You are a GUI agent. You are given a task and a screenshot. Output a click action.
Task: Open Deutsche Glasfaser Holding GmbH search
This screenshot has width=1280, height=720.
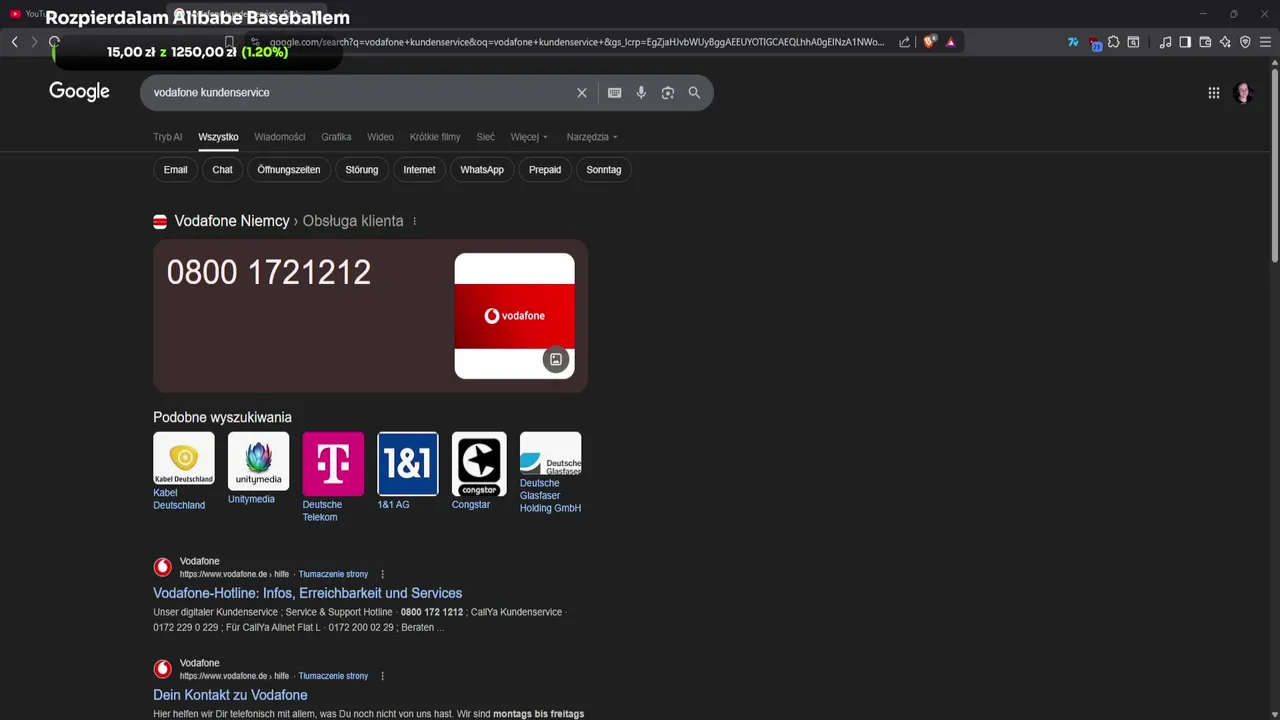550,473
